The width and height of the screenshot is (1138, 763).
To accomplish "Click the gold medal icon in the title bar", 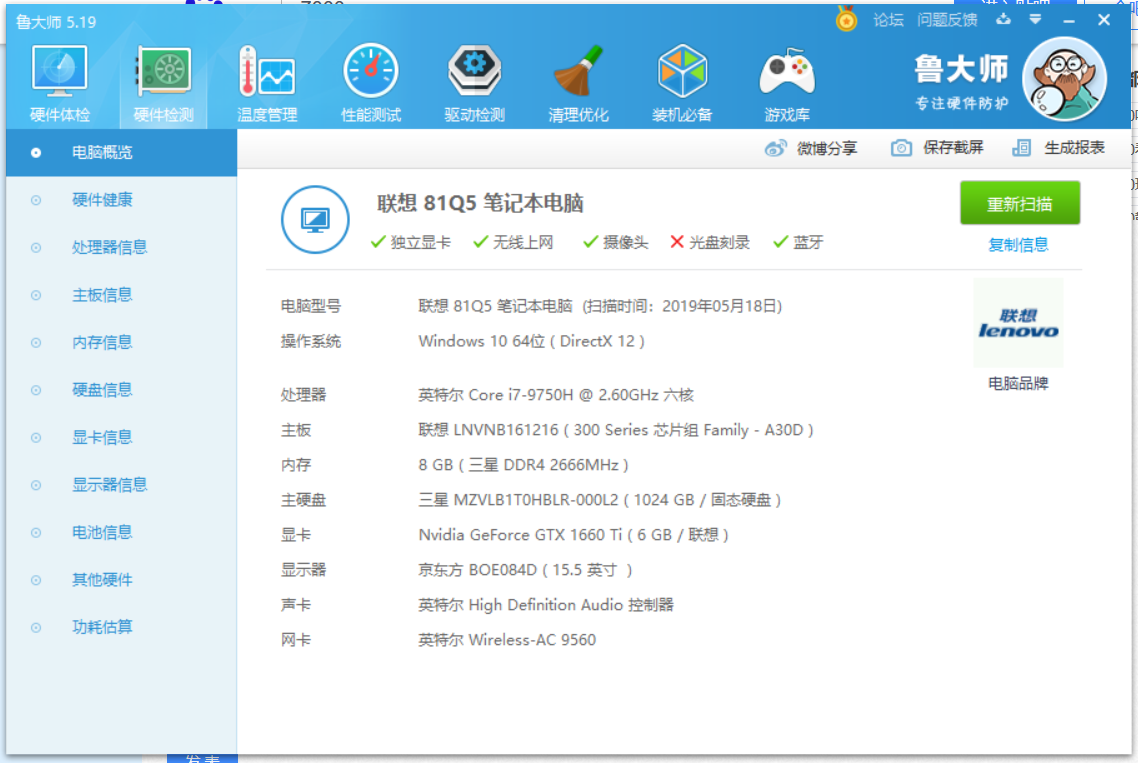I will pyautogui.click(x=847, y=20).
